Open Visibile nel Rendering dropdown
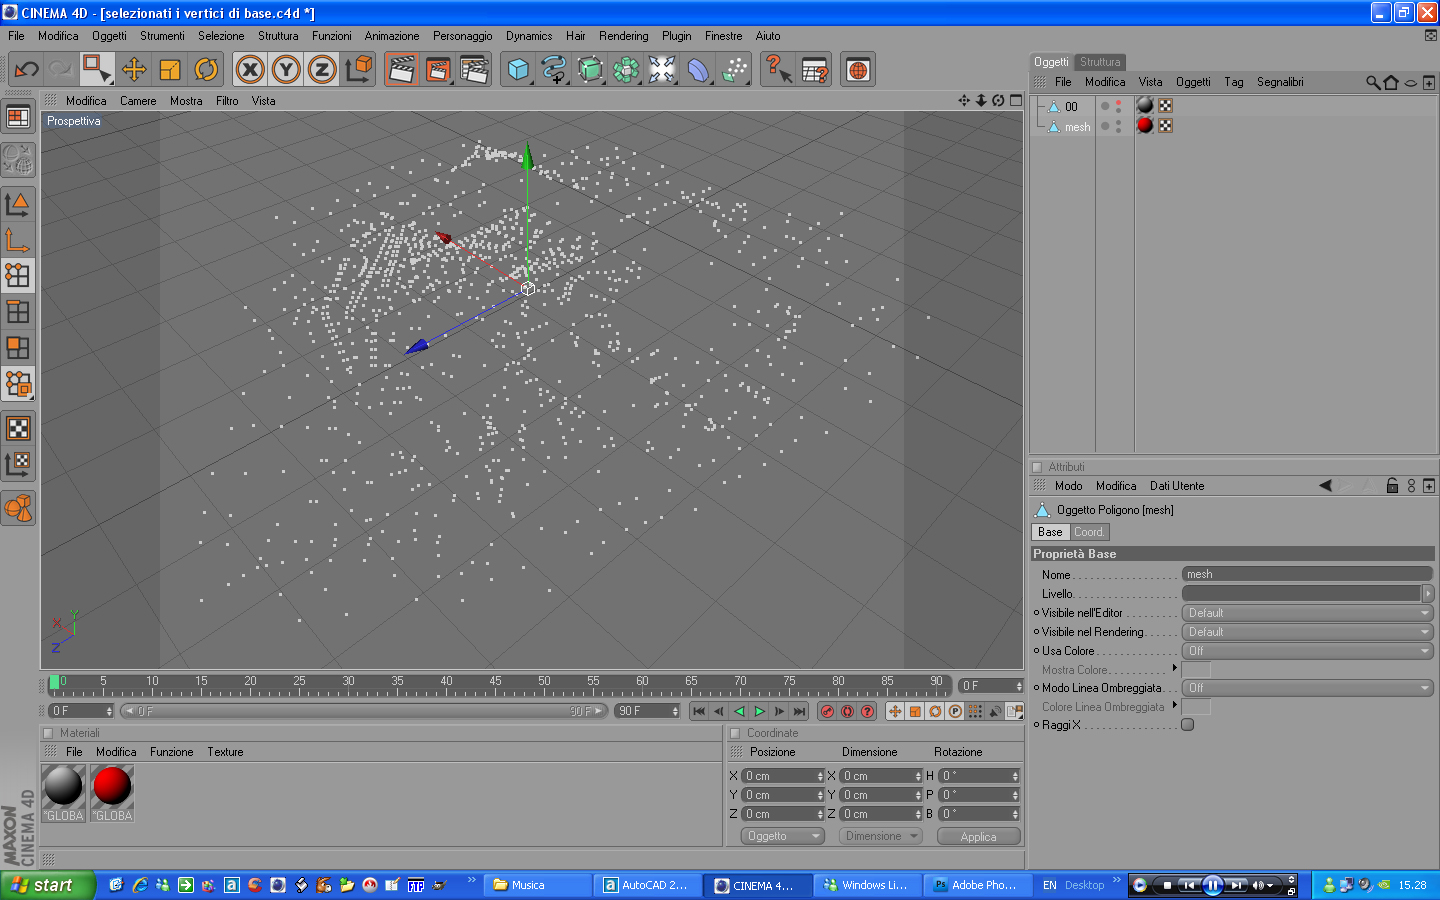 (x=1307, y=632)
